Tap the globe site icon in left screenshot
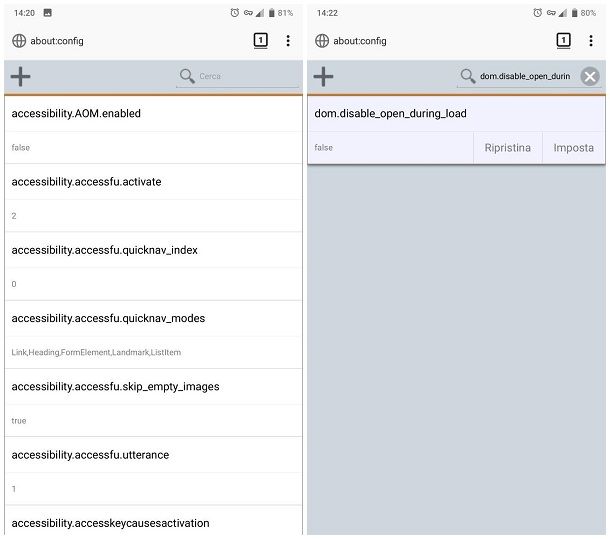Image resolution: width=610 pixels, height=539 pixels. (19, 40)
